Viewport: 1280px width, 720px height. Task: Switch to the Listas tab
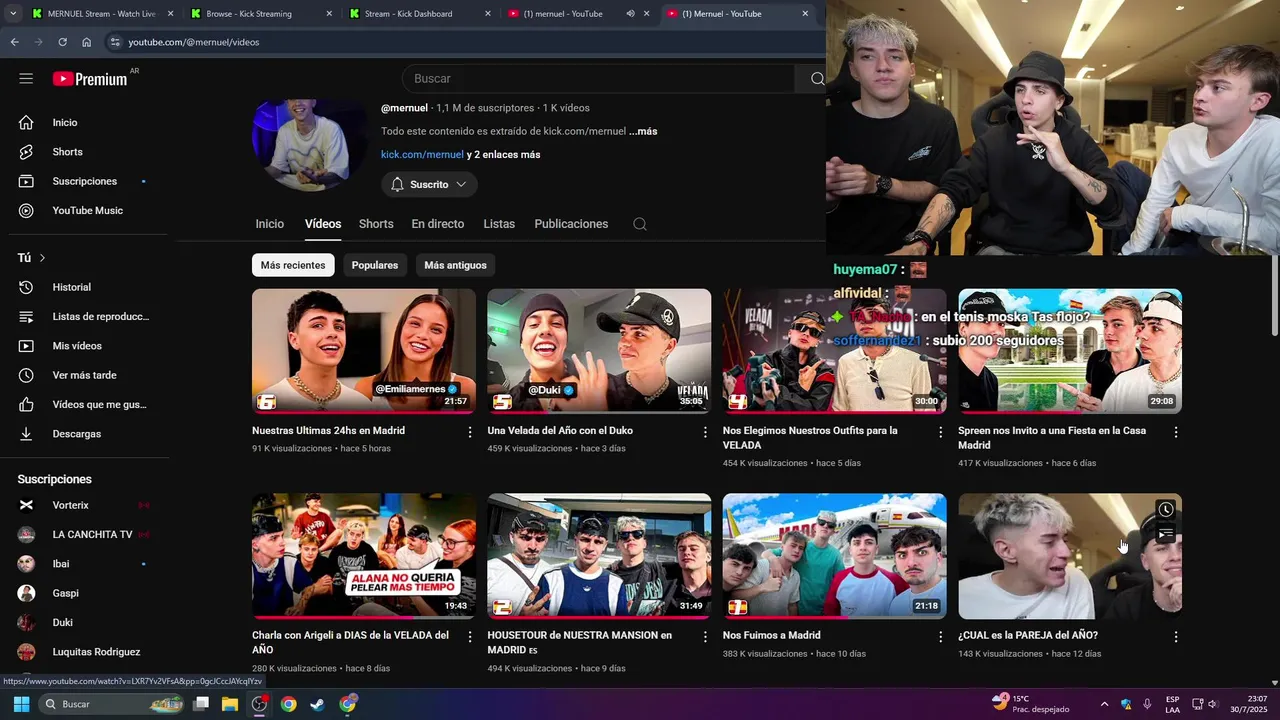click(499, 224)
